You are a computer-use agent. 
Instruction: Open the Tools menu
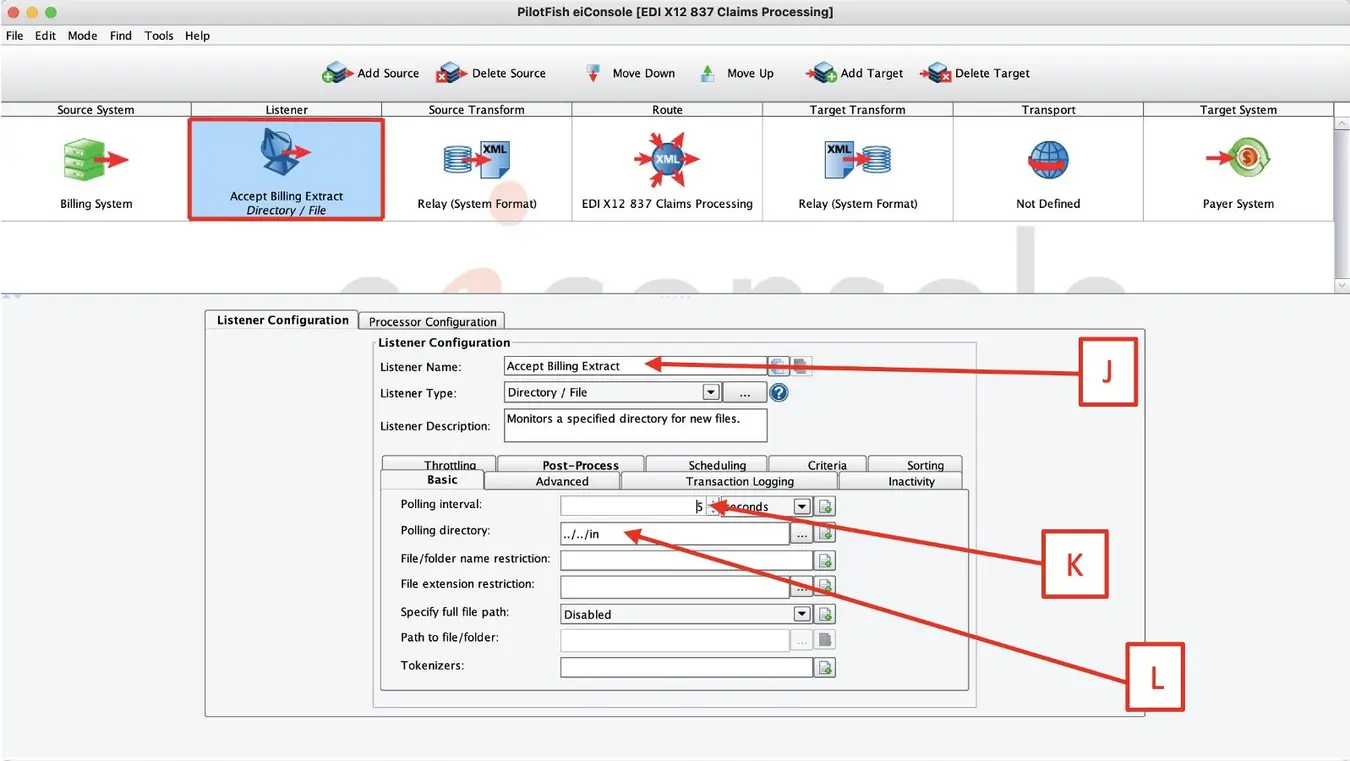pyautogui.click(x=159, y=35)
